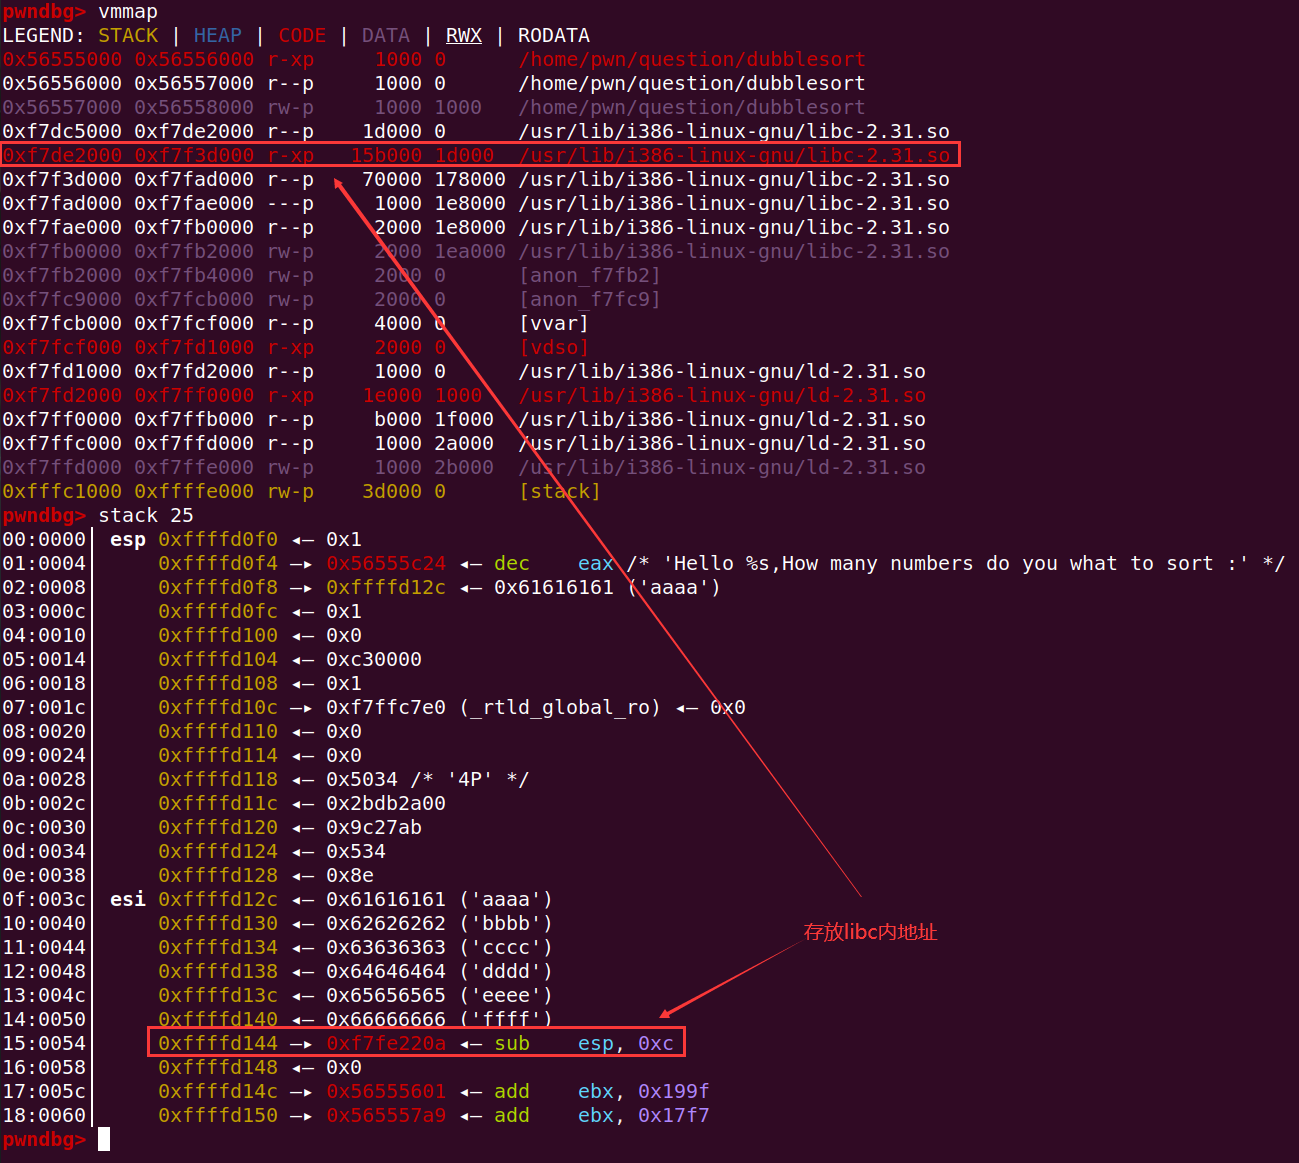Click the [stack] mapping name

click(560, 492)
